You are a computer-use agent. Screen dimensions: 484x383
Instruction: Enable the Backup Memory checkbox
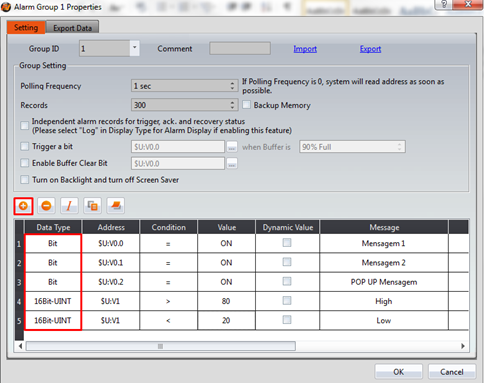[247, 105]
